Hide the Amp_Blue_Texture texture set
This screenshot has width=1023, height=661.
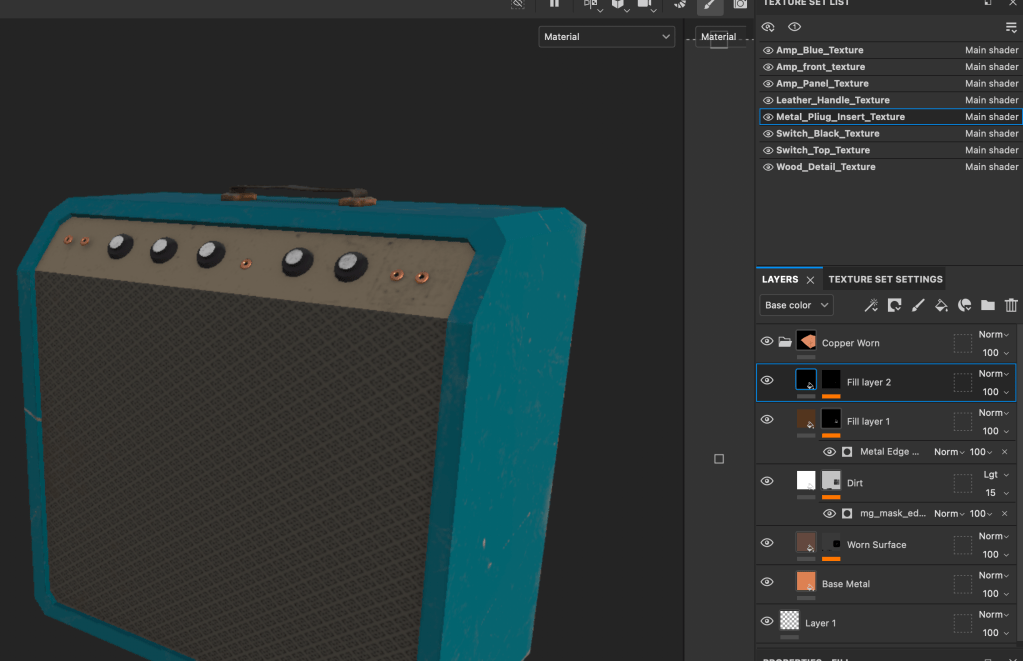[x=768, y=50]
